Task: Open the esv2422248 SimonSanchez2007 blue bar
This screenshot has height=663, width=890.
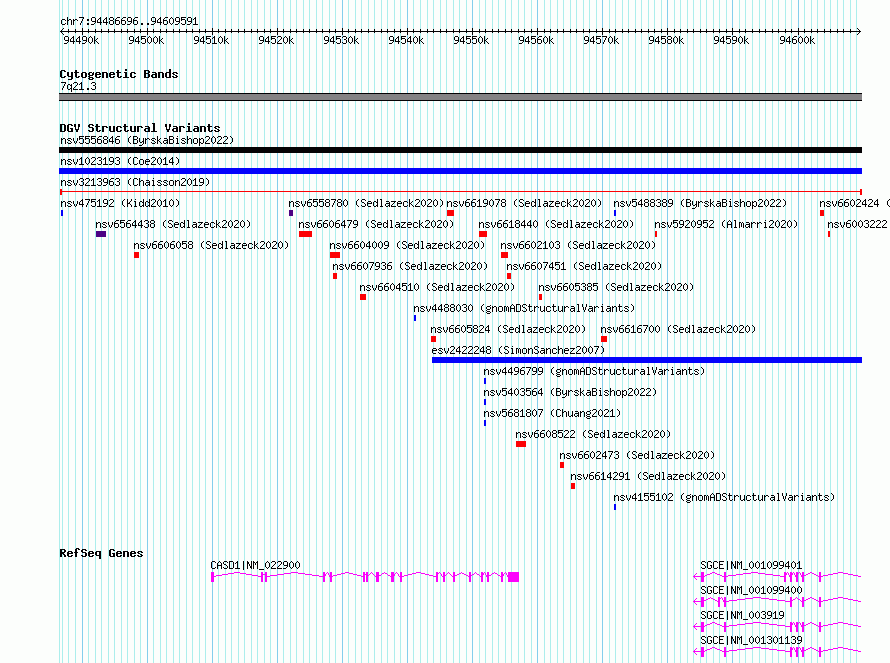Action: [647, 360]
